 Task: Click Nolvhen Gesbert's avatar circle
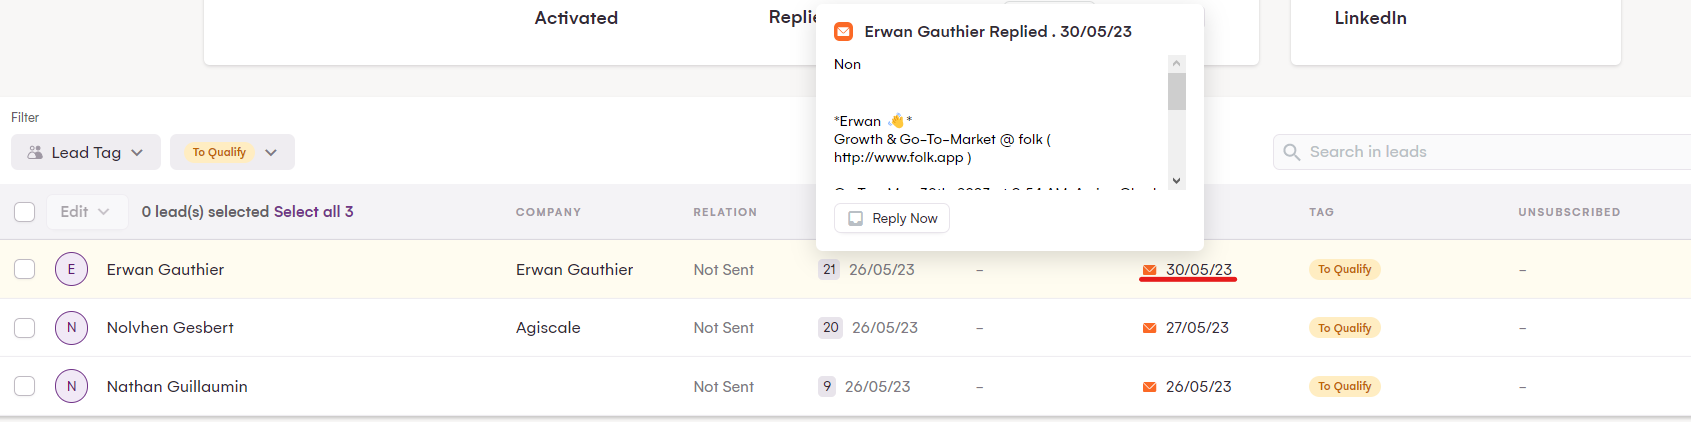(71, 327)
